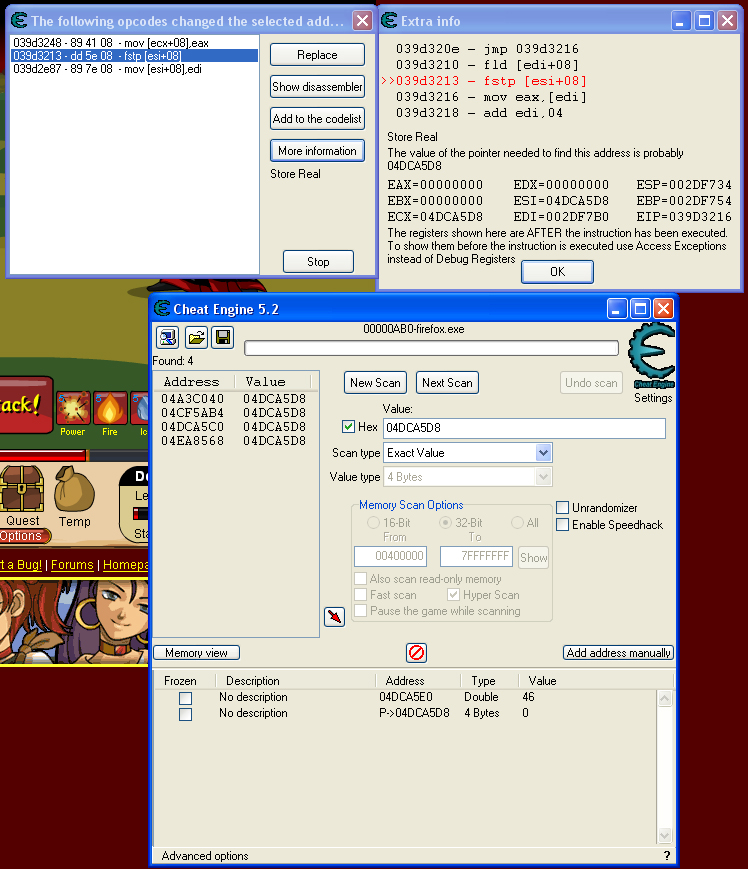Click the open process icon
This screenshot has height=869, width=748.
(166, 337)
